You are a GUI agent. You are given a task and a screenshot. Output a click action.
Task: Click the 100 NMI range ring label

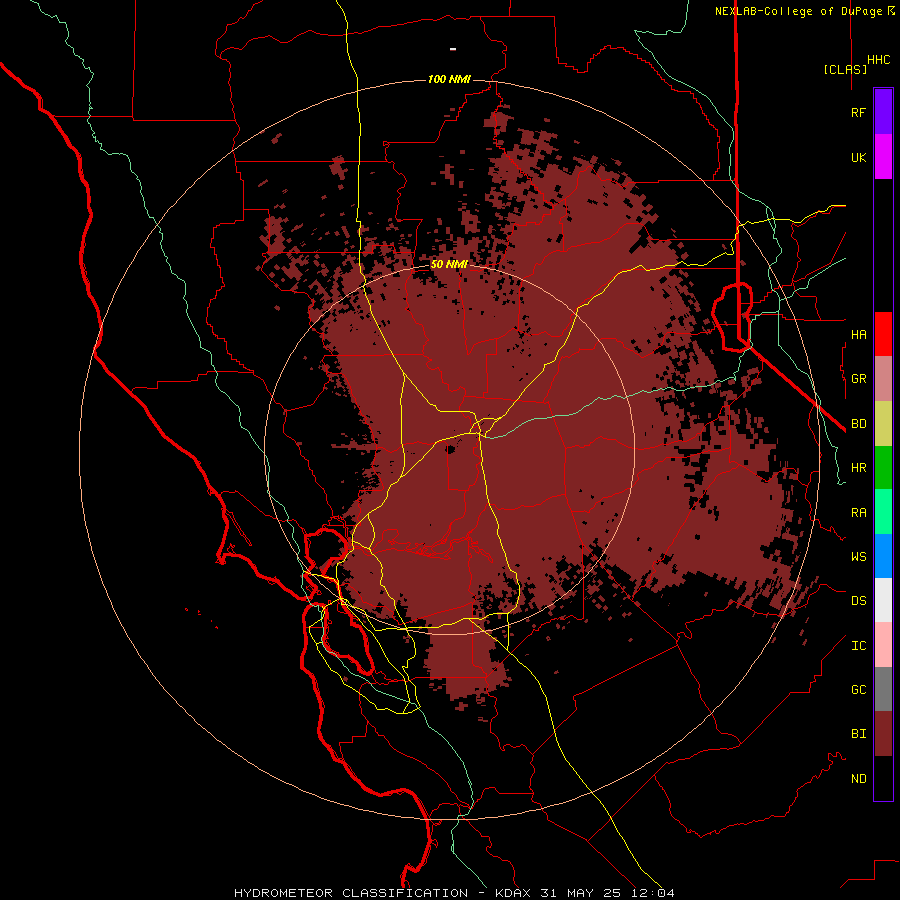click(449, 79)
